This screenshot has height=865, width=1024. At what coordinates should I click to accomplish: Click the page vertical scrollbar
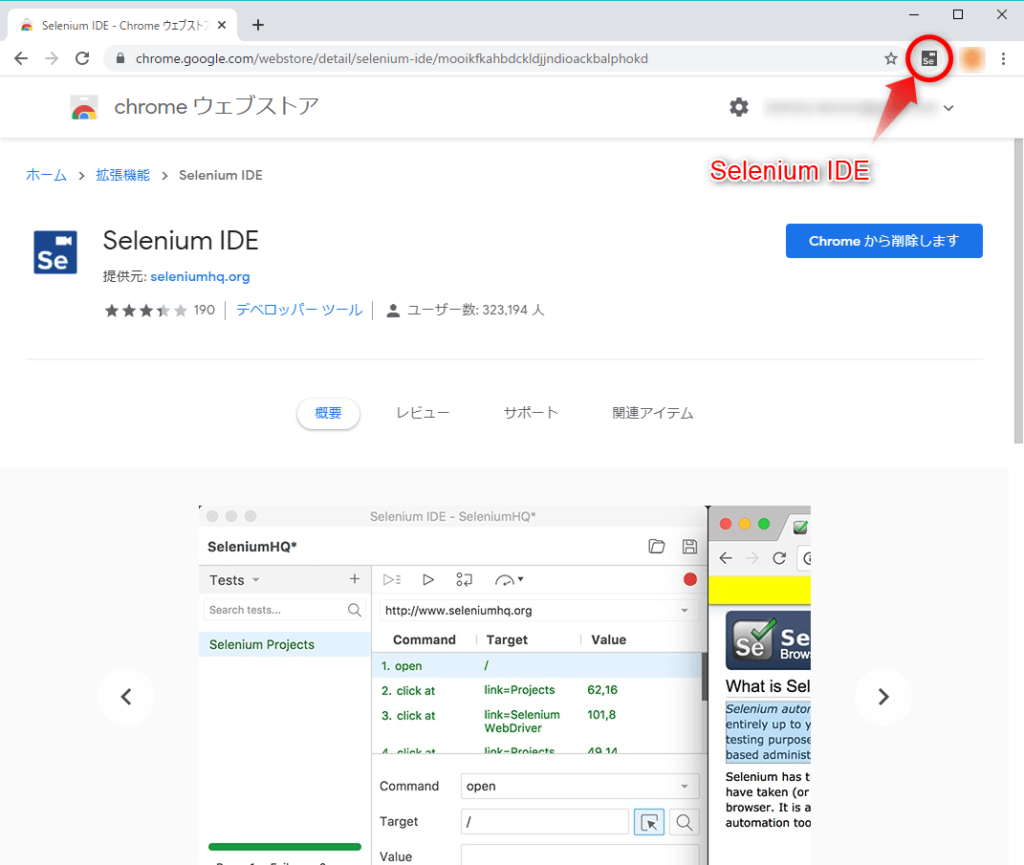[x=1018, y=291]
